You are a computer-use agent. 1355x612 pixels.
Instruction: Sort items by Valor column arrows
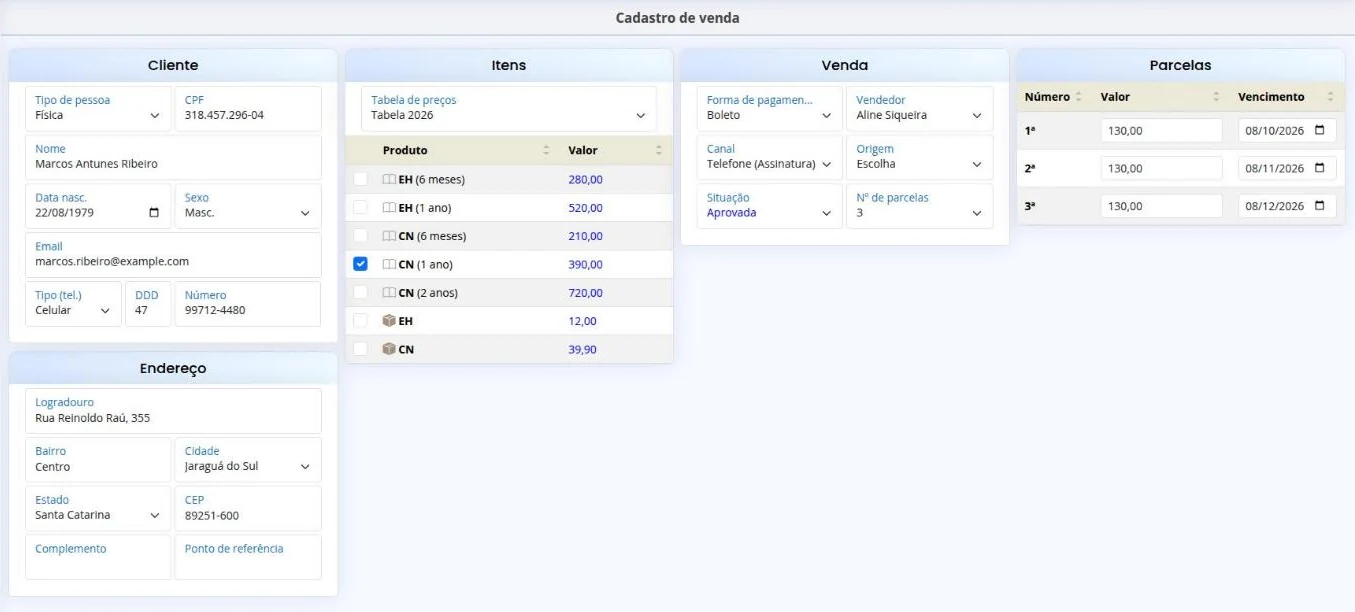tap(659, 150)
